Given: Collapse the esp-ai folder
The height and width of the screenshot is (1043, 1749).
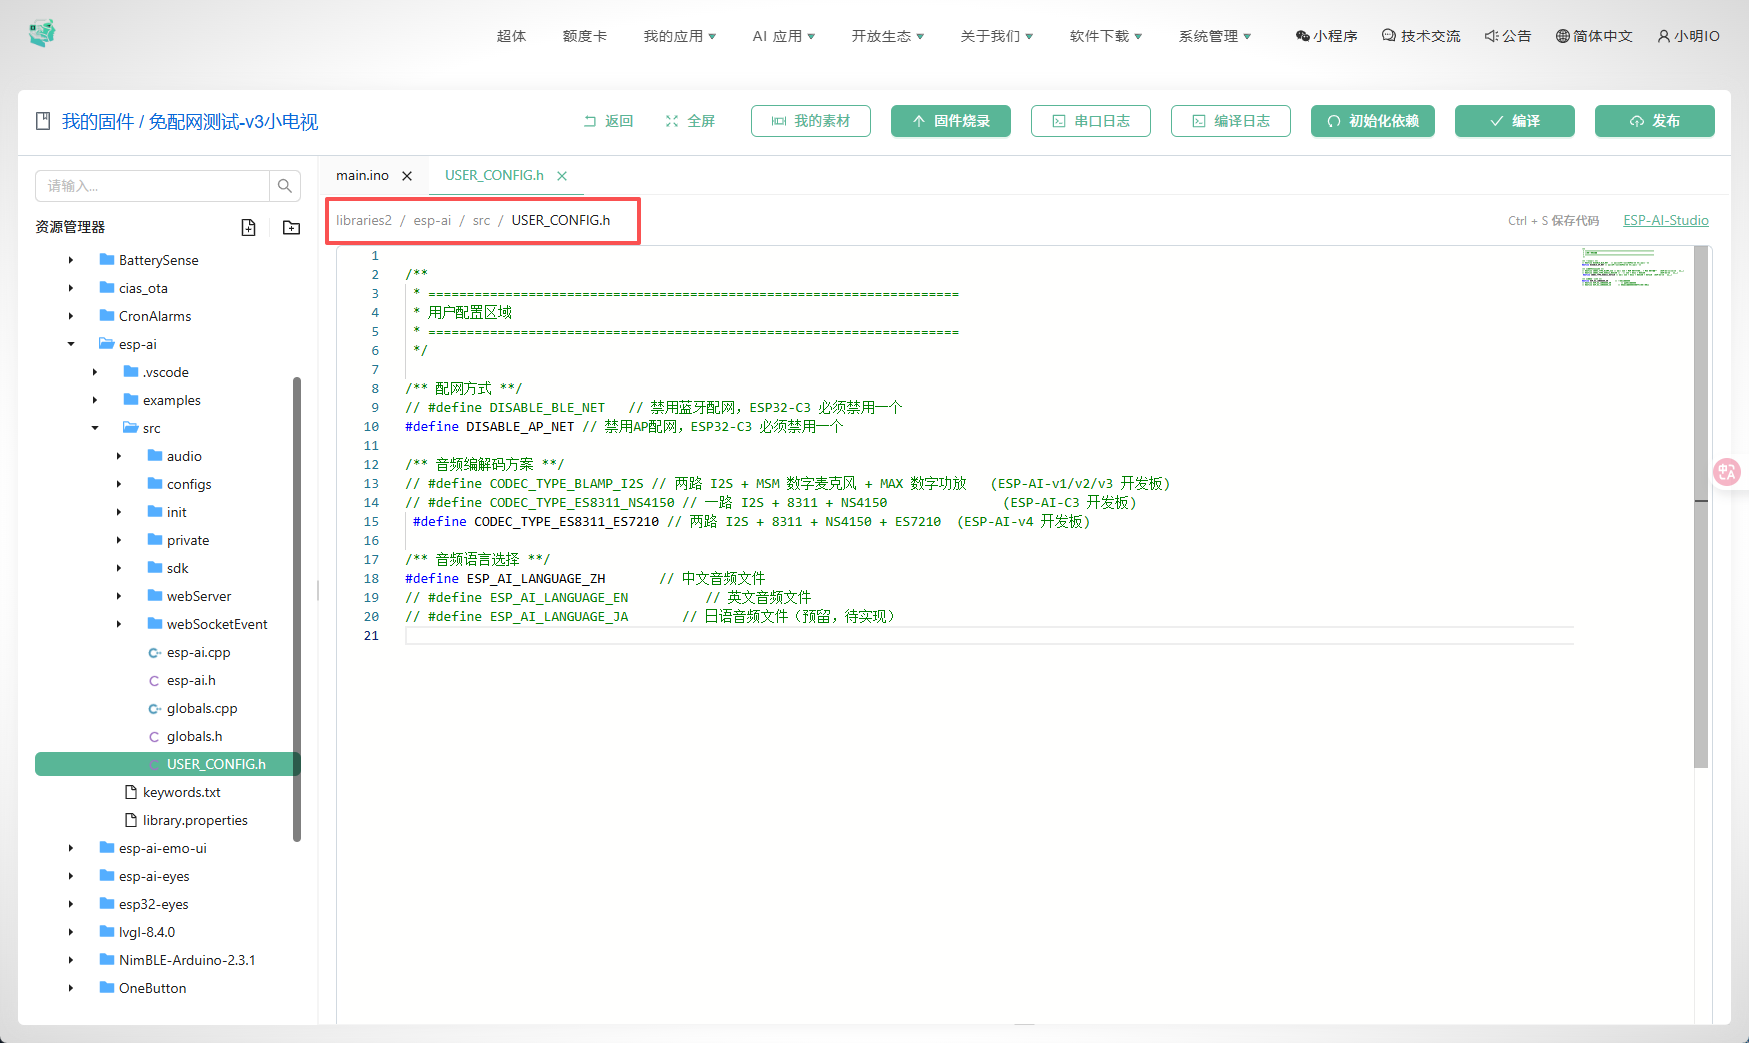Looking at the screenshot, I should coord(71,344).
